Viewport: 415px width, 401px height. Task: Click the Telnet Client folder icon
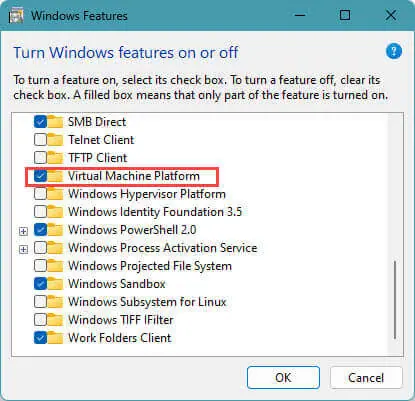point(55,140)
